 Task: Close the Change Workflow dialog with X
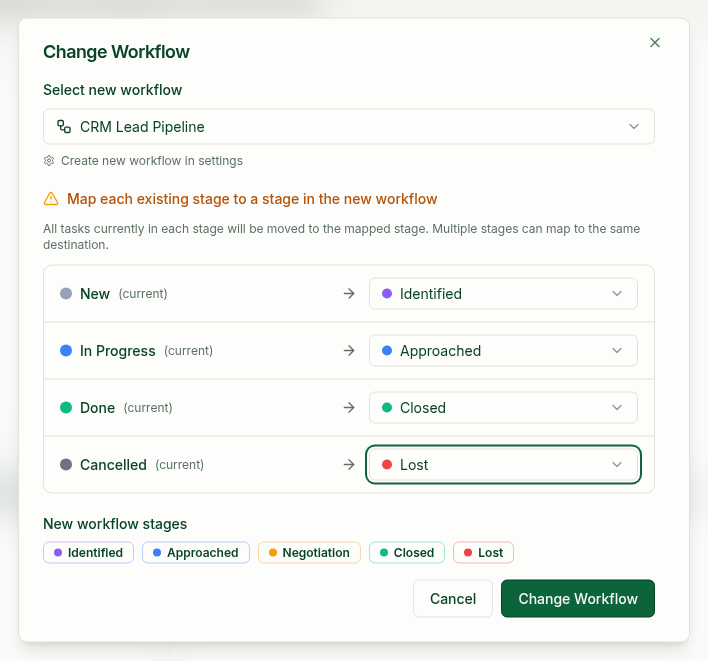[x=655, y=42]
